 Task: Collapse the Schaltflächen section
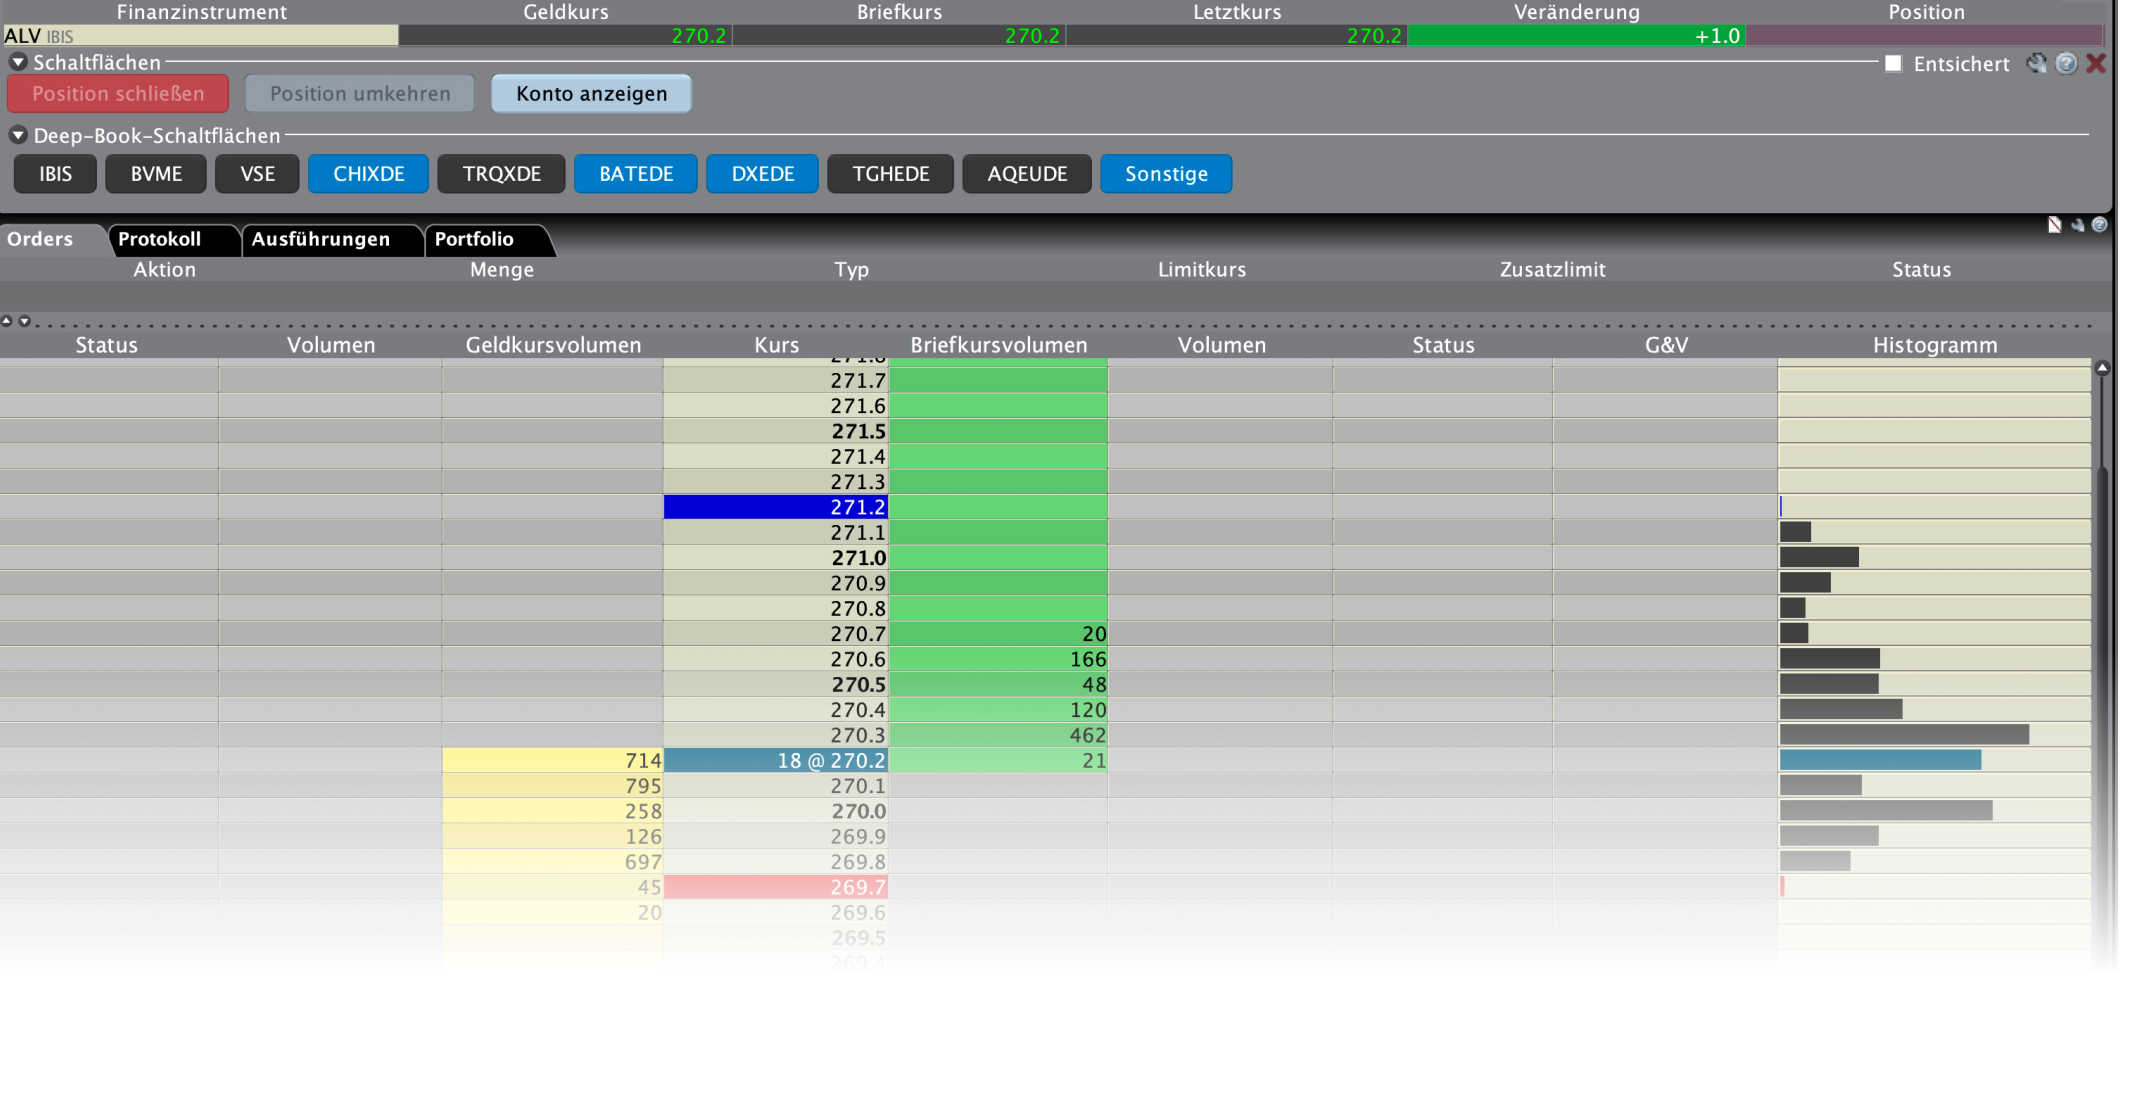tap(18, 62)
